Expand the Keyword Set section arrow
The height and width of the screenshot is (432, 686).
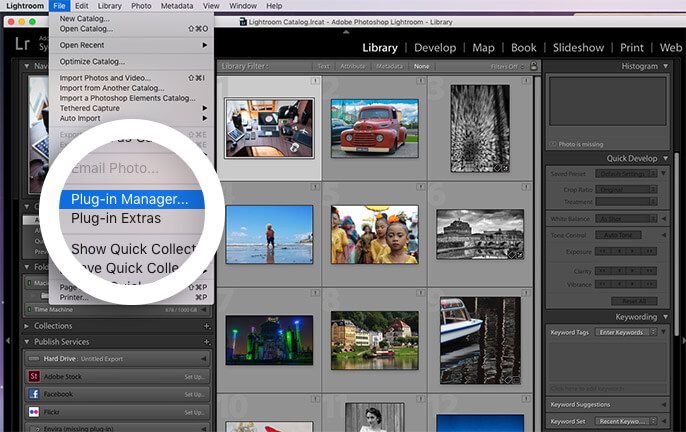click(x=664, y=421)
